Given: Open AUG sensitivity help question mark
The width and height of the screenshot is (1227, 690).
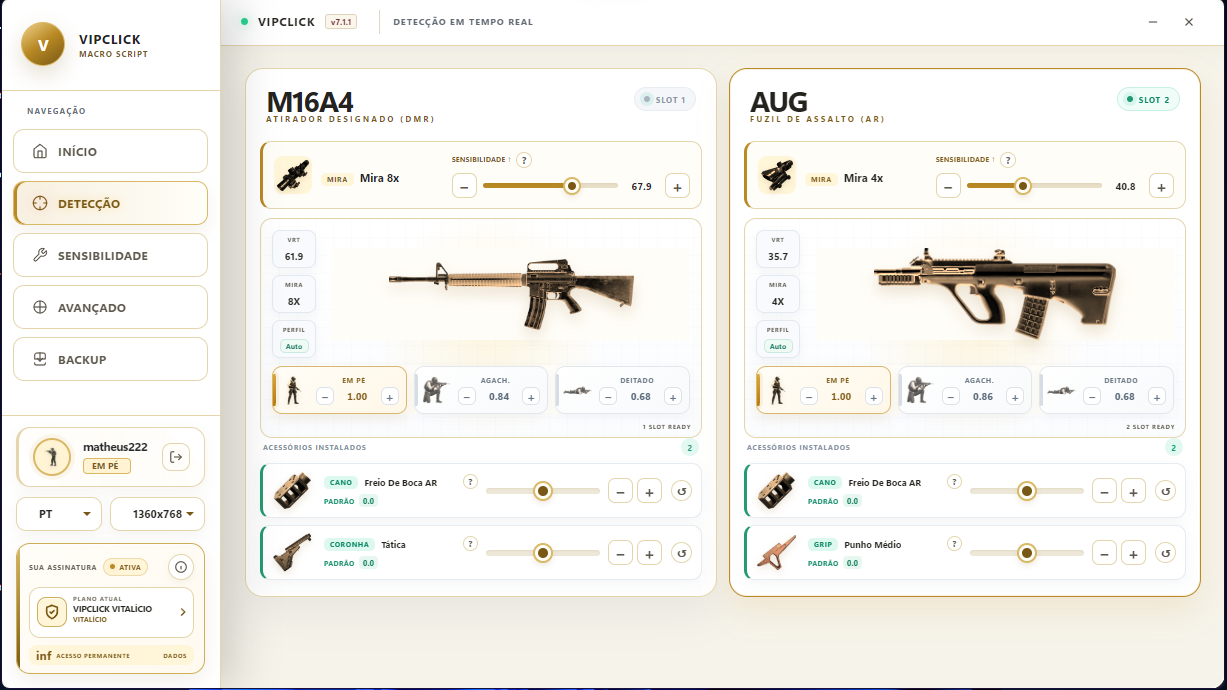Looking at the screenshot, I should (1007, 160).
